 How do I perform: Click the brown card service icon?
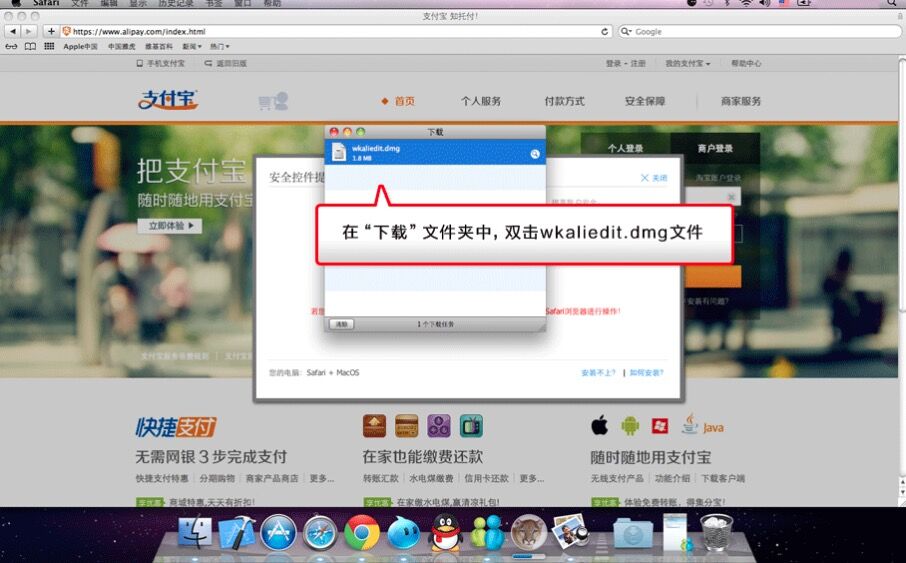tap(406, 426)
